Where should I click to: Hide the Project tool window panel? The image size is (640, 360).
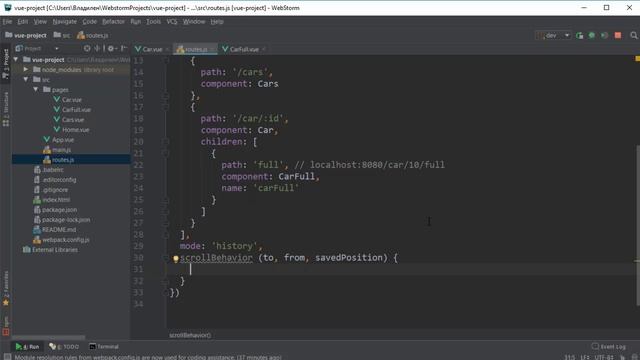(x=124, y=49)
